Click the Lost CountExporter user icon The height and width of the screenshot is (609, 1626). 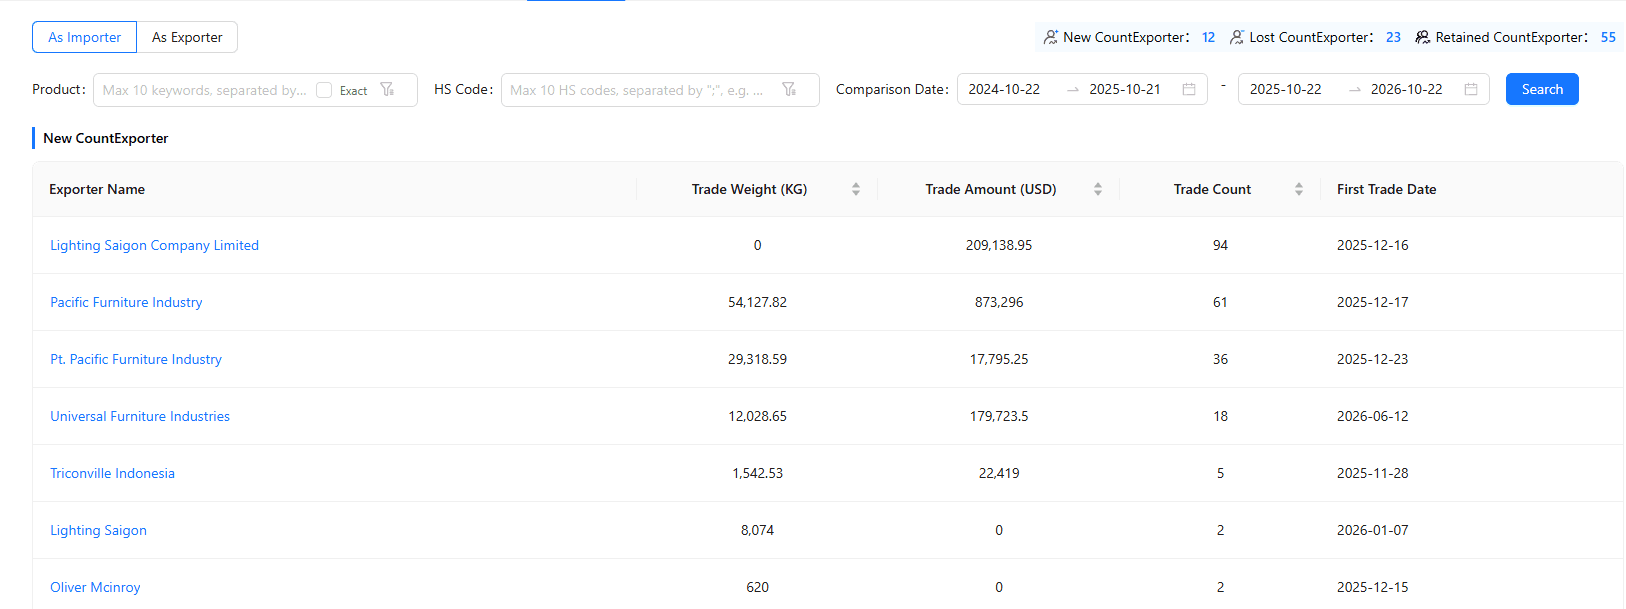1237,37
